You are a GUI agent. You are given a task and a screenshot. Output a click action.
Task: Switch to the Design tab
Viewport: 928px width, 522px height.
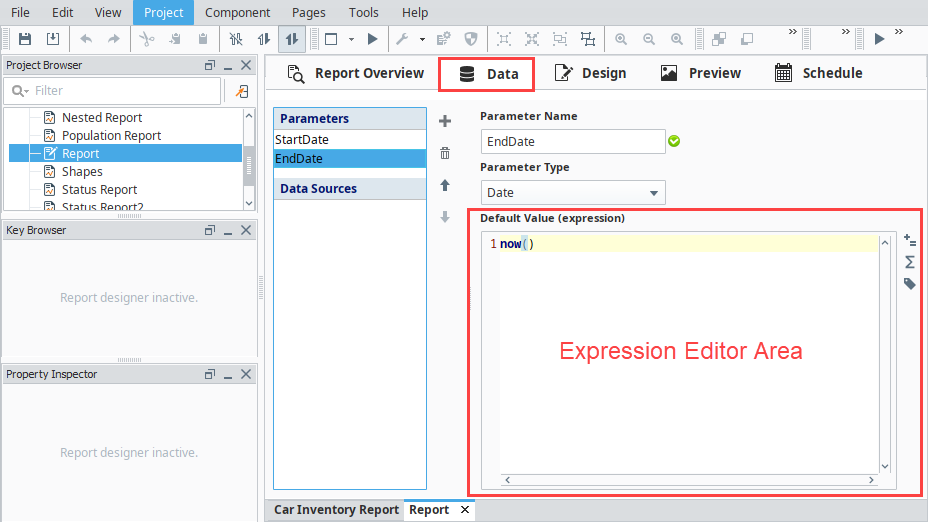pos(590,73)
